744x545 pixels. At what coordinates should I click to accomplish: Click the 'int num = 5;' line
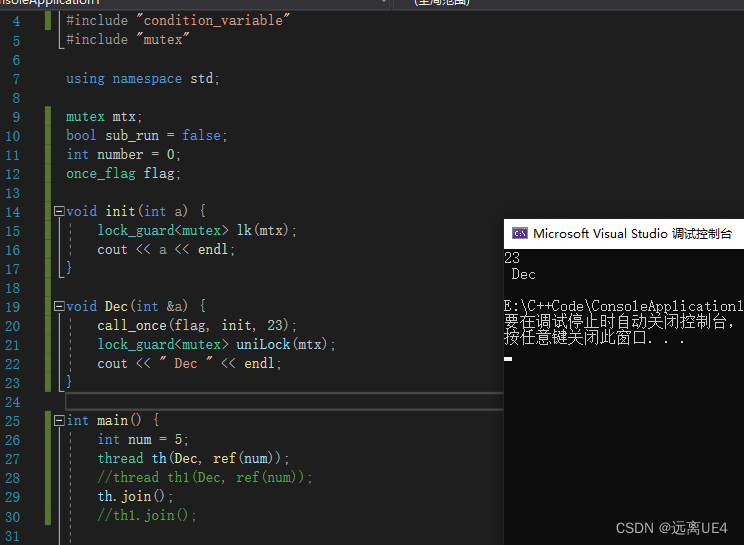tap(143, 439)
